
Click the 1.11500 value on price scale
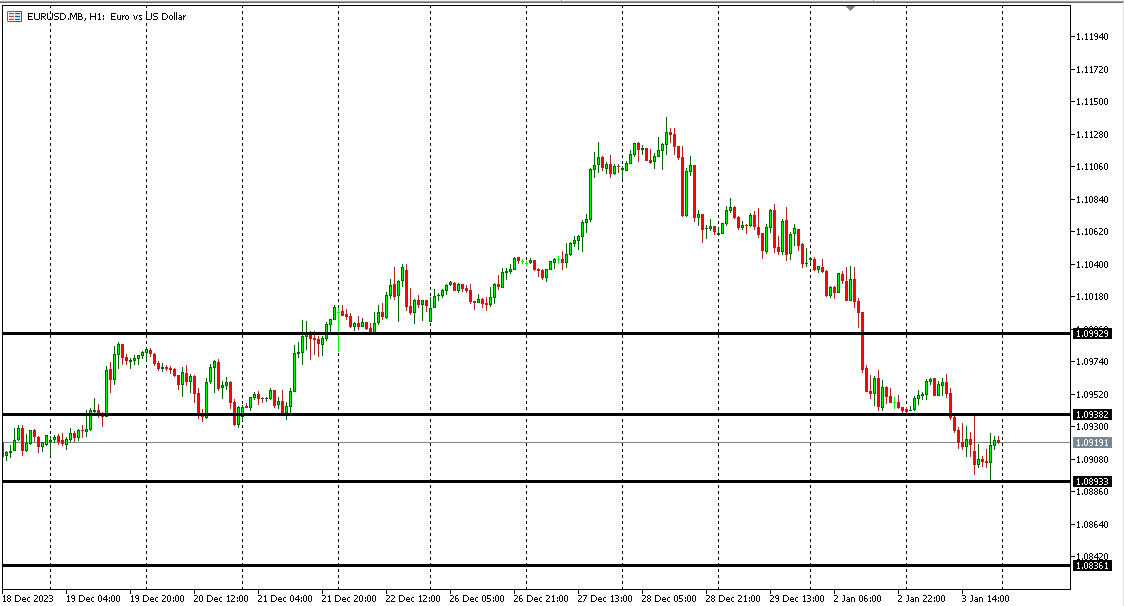click(x=1091, y=102)
